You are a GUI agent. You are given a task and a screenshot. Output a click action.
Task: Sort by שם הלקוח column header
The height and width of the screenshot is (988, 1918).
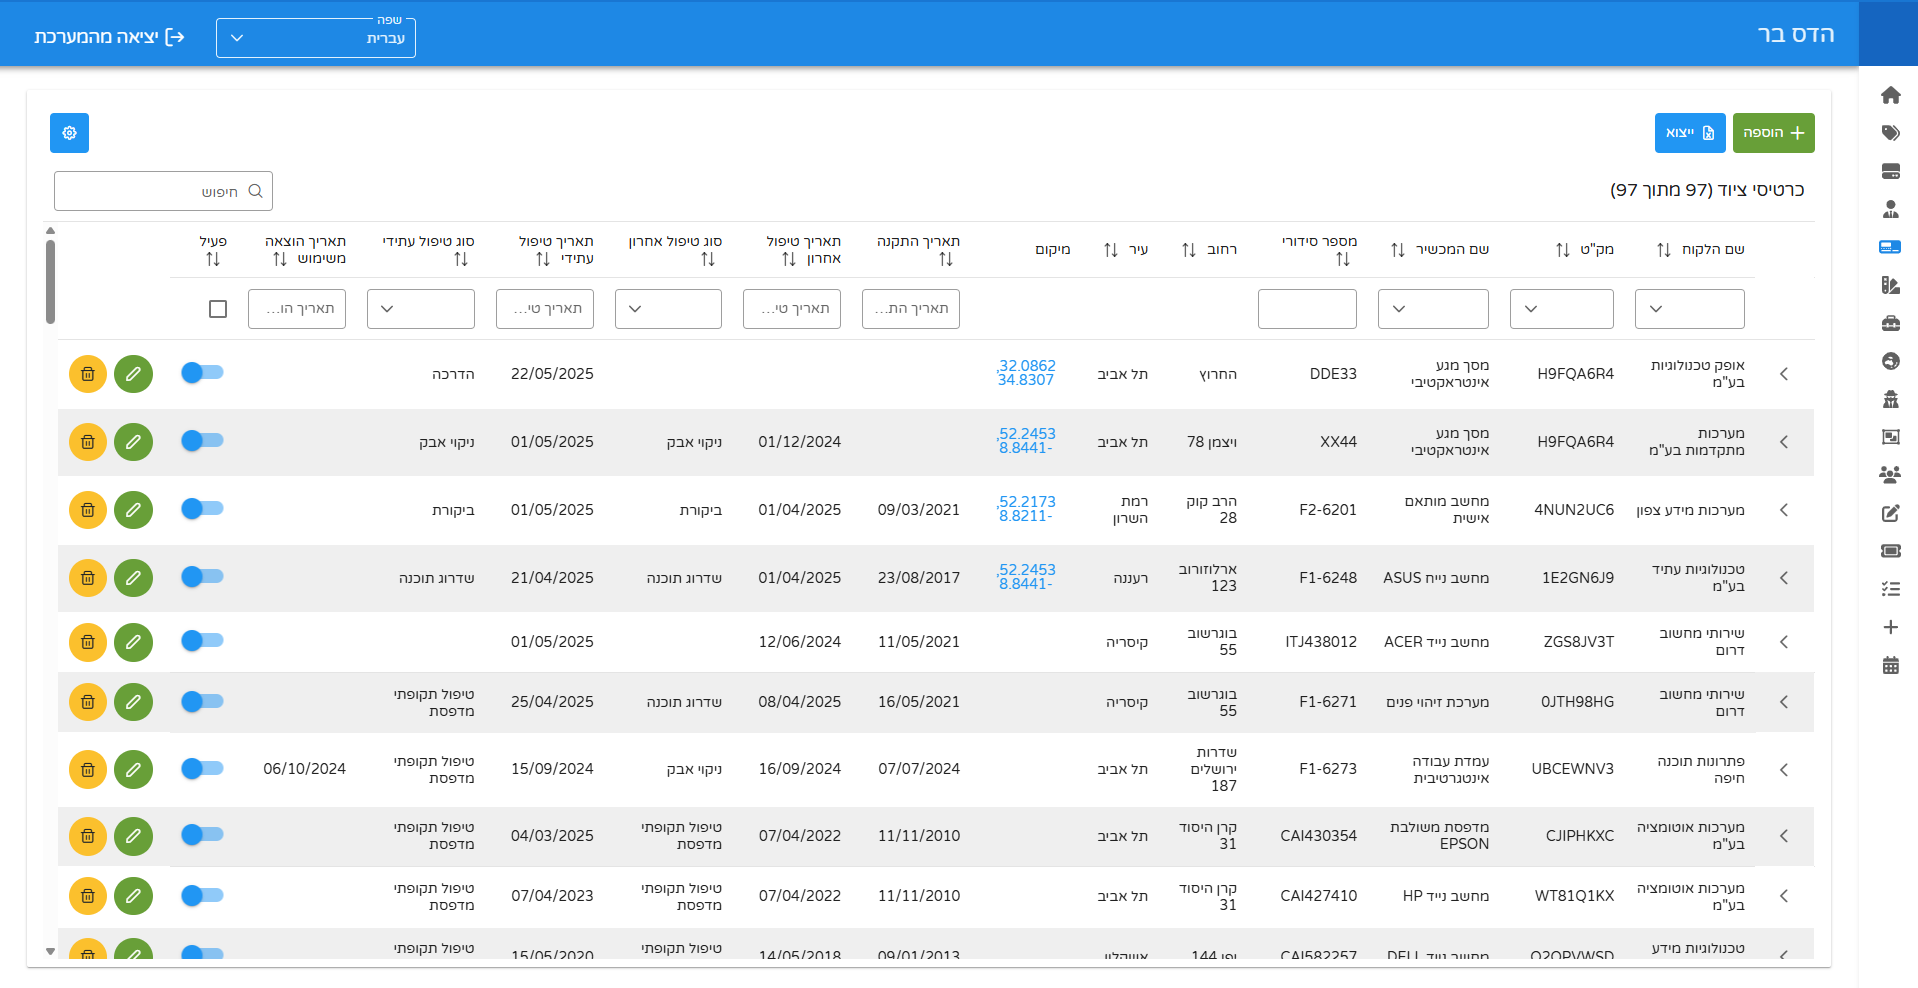(x=1700, y=250)
